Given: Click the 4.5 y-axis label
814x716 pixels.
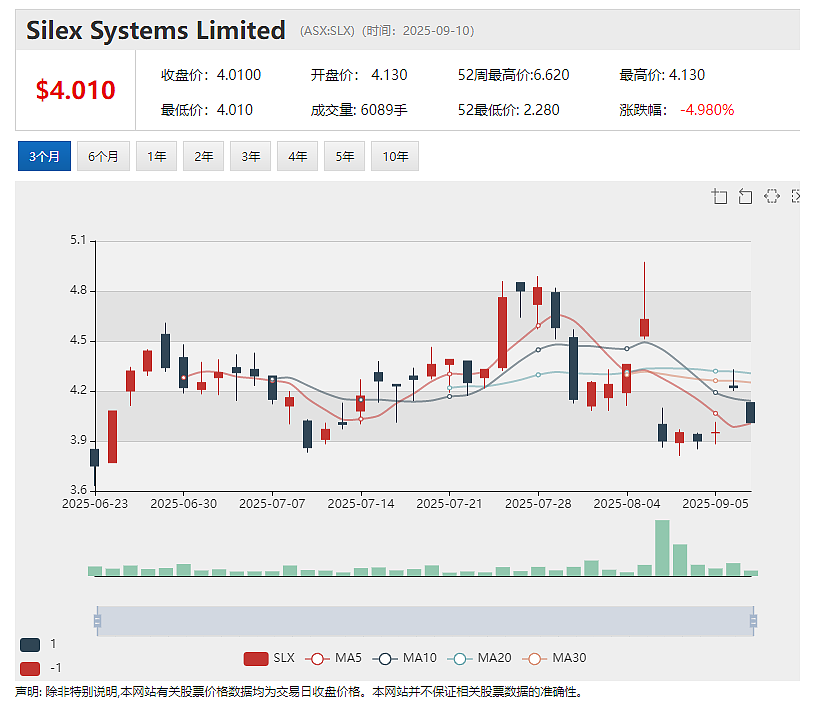Looking at the screenshot, I should (78, 340).
